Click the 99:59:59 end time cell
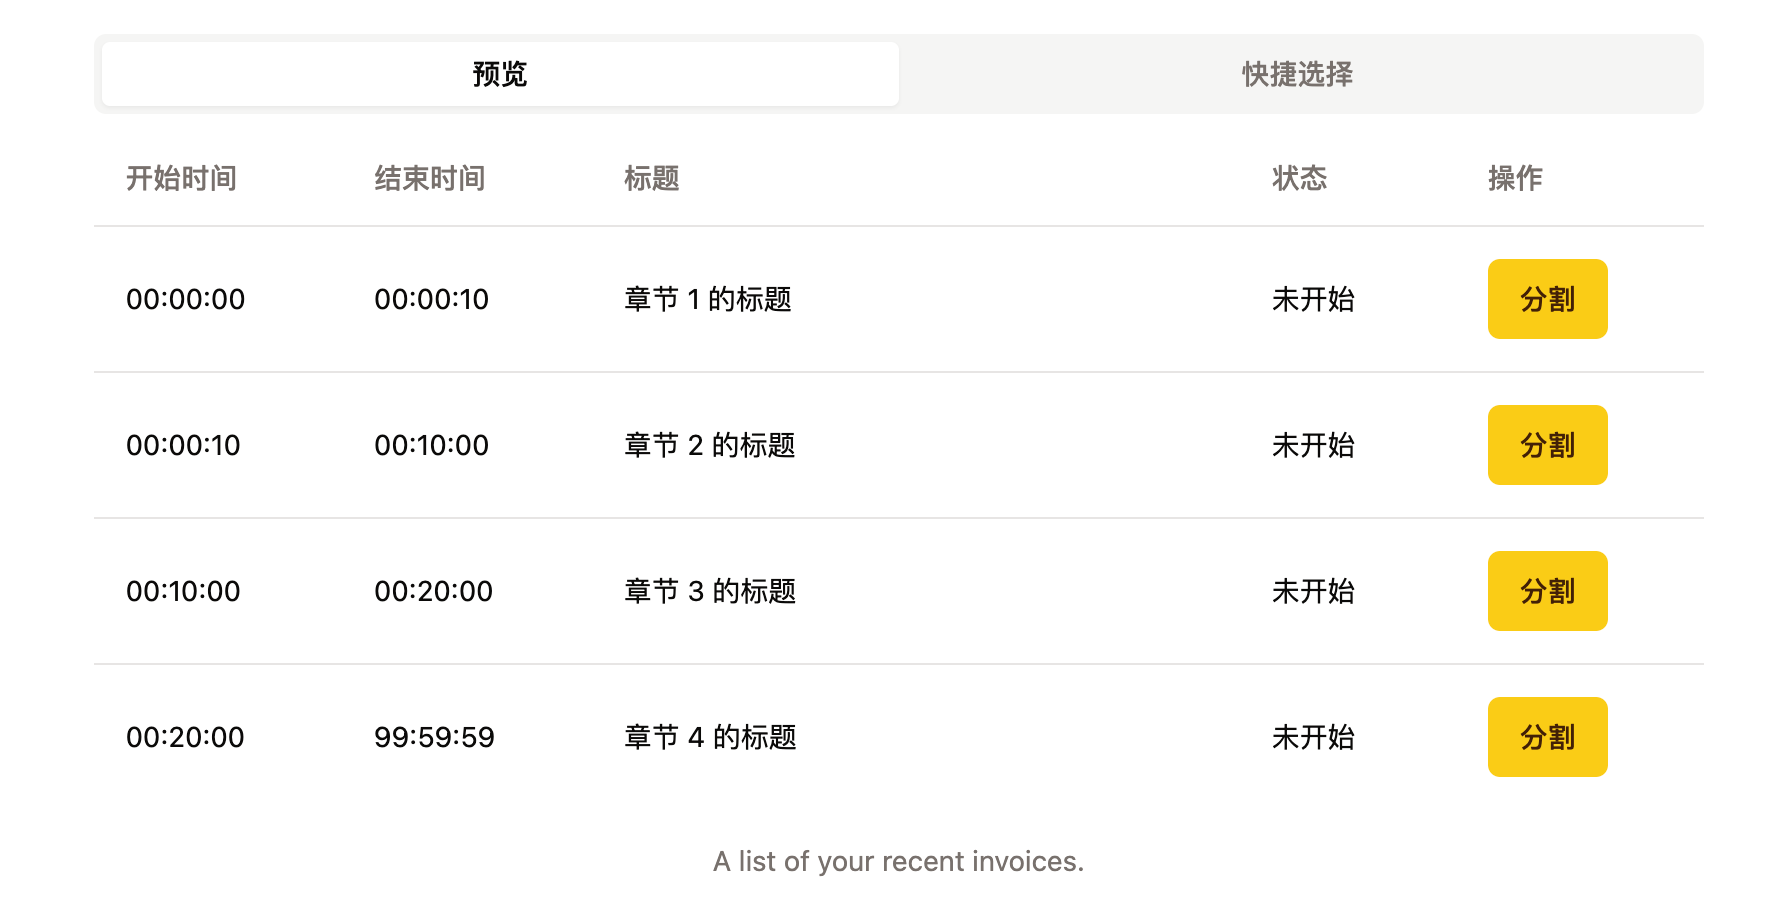Viewport: 1784px width, 906px height. [434, 737]
